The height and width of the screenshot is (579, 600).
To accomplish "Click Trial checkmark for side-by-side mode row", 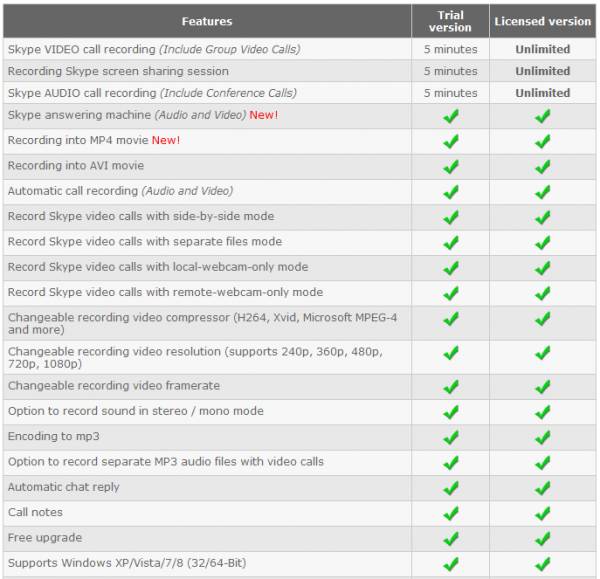I will 451,217.
